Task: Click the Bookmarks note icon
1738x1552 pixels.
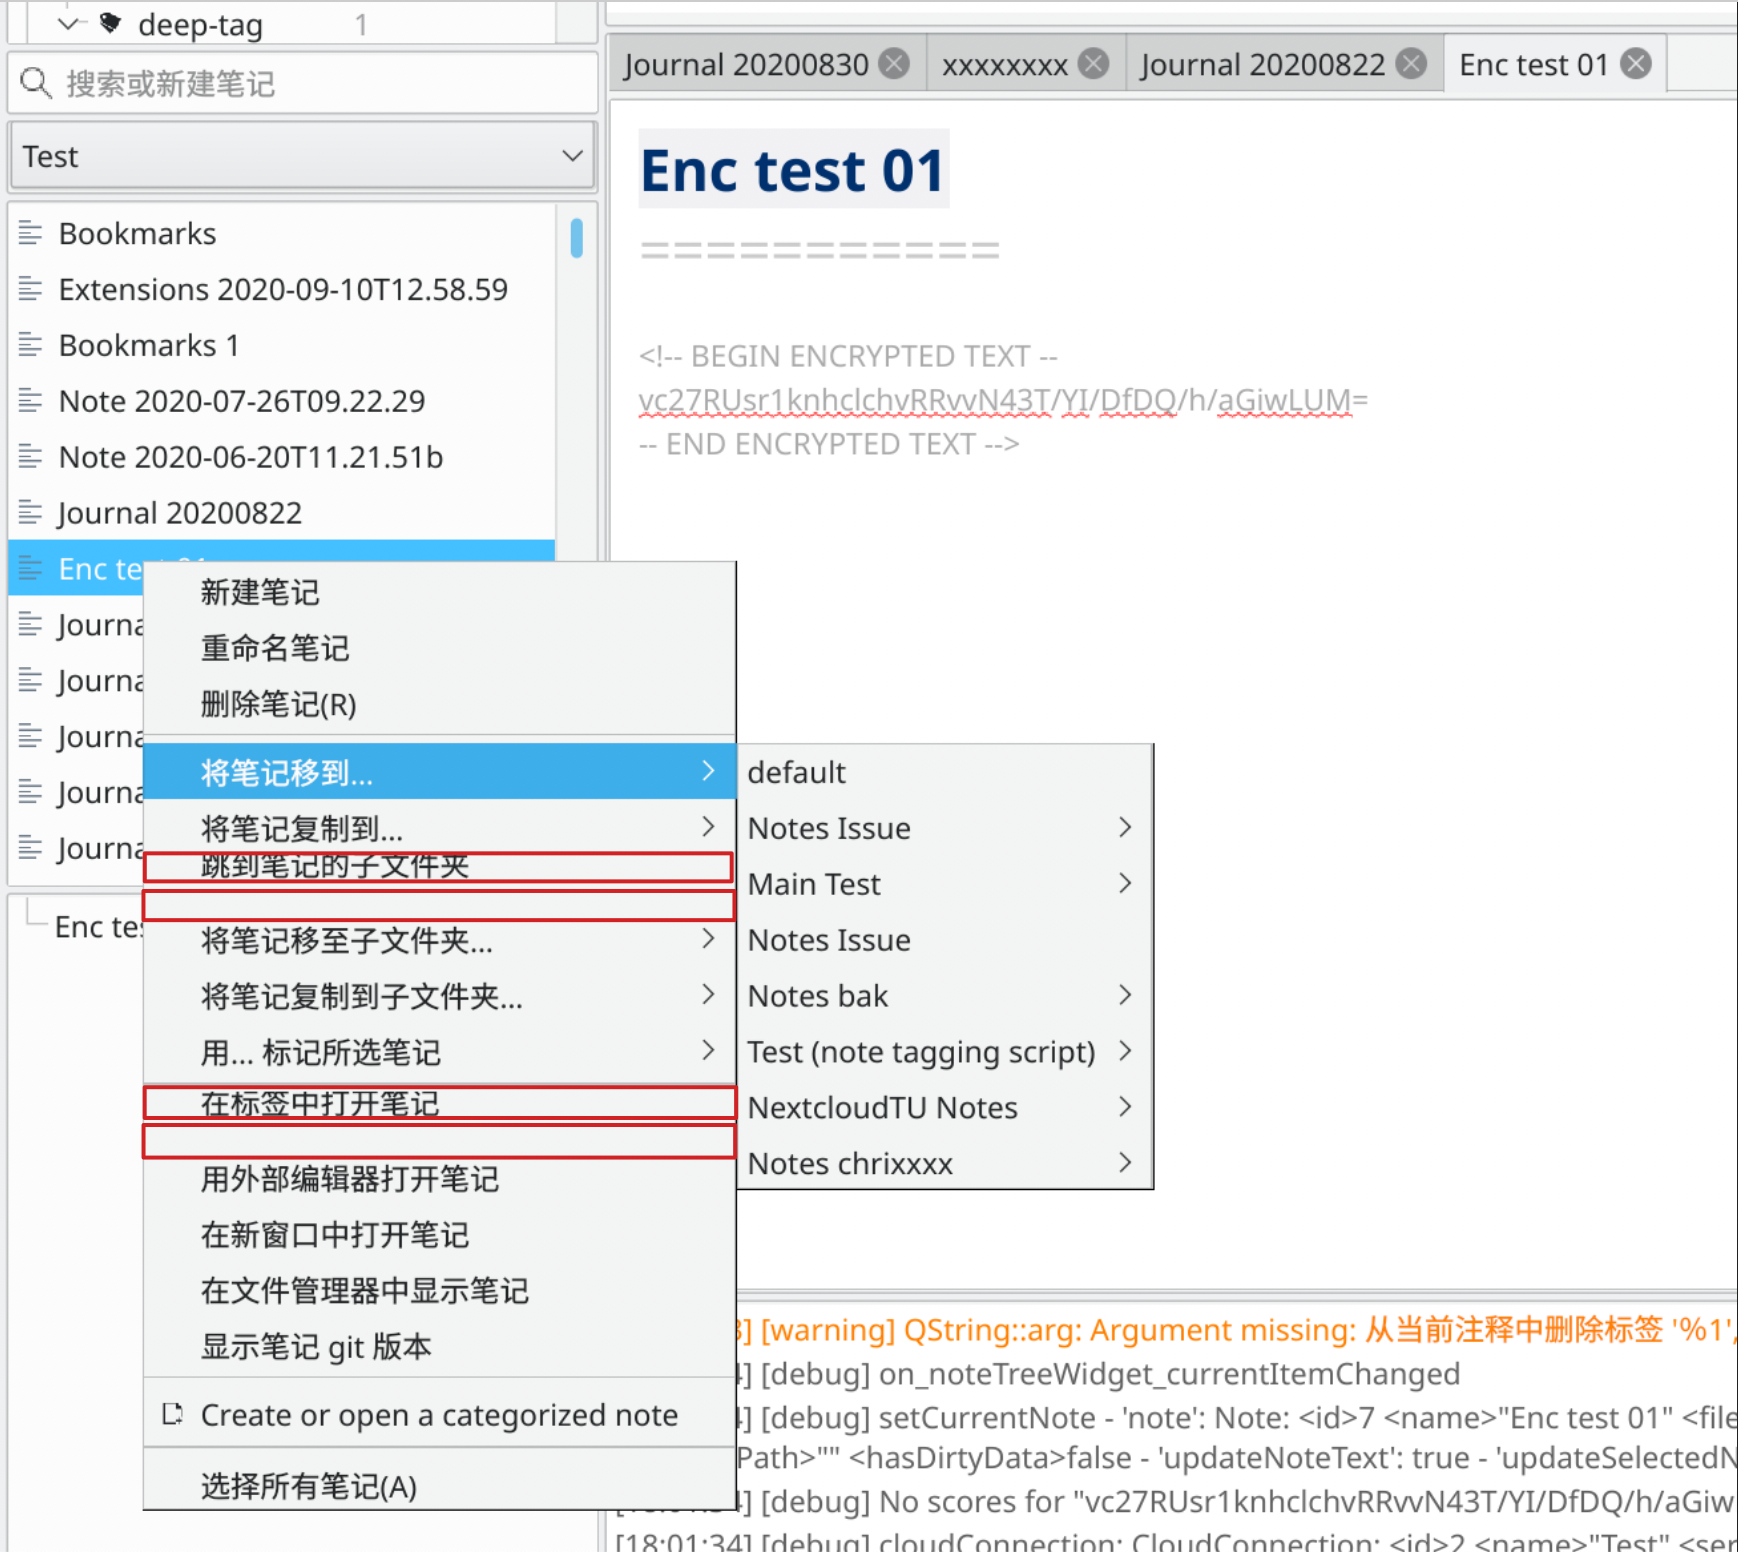Action: tap(31, 233)
